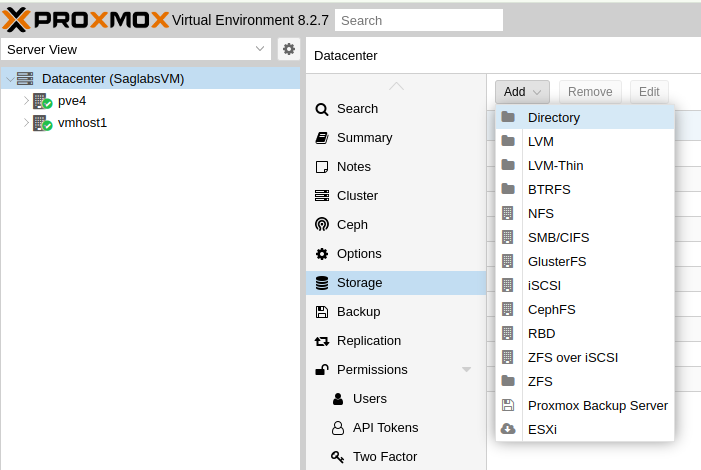Click the floppy icon beside Proxmox Backup Server
Viewport: 701px width, 470px height.
pos(508,405)
